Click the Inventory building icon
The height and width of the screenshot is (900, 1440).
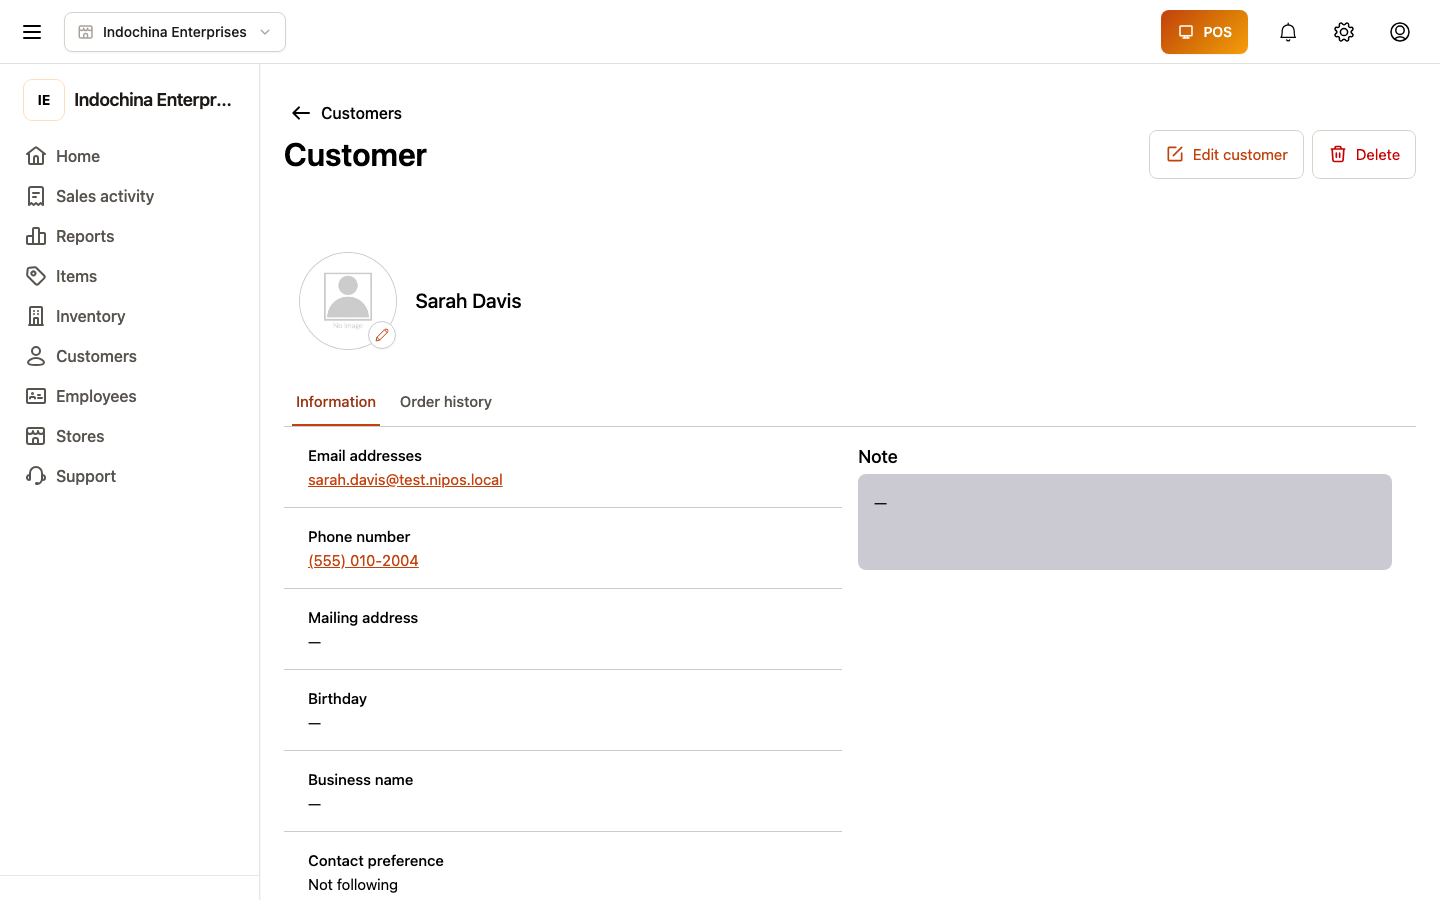pos(36,316)
